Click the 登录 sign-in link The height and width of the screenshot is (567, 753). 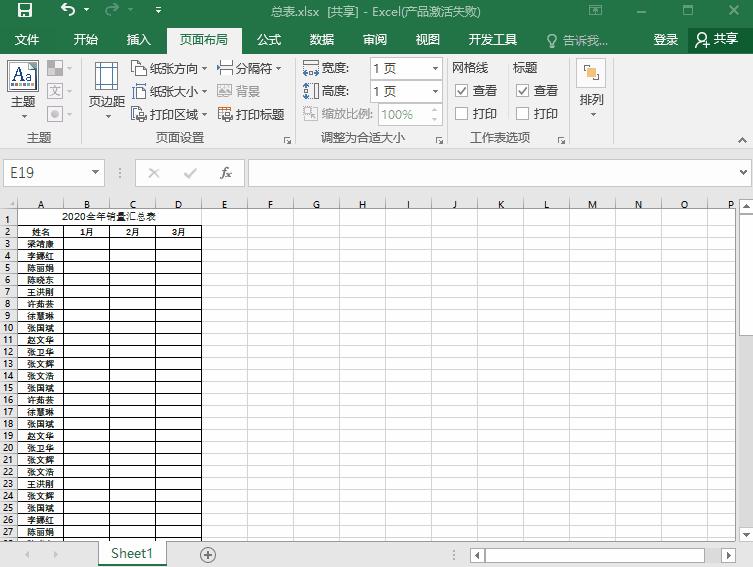[666, 40]
